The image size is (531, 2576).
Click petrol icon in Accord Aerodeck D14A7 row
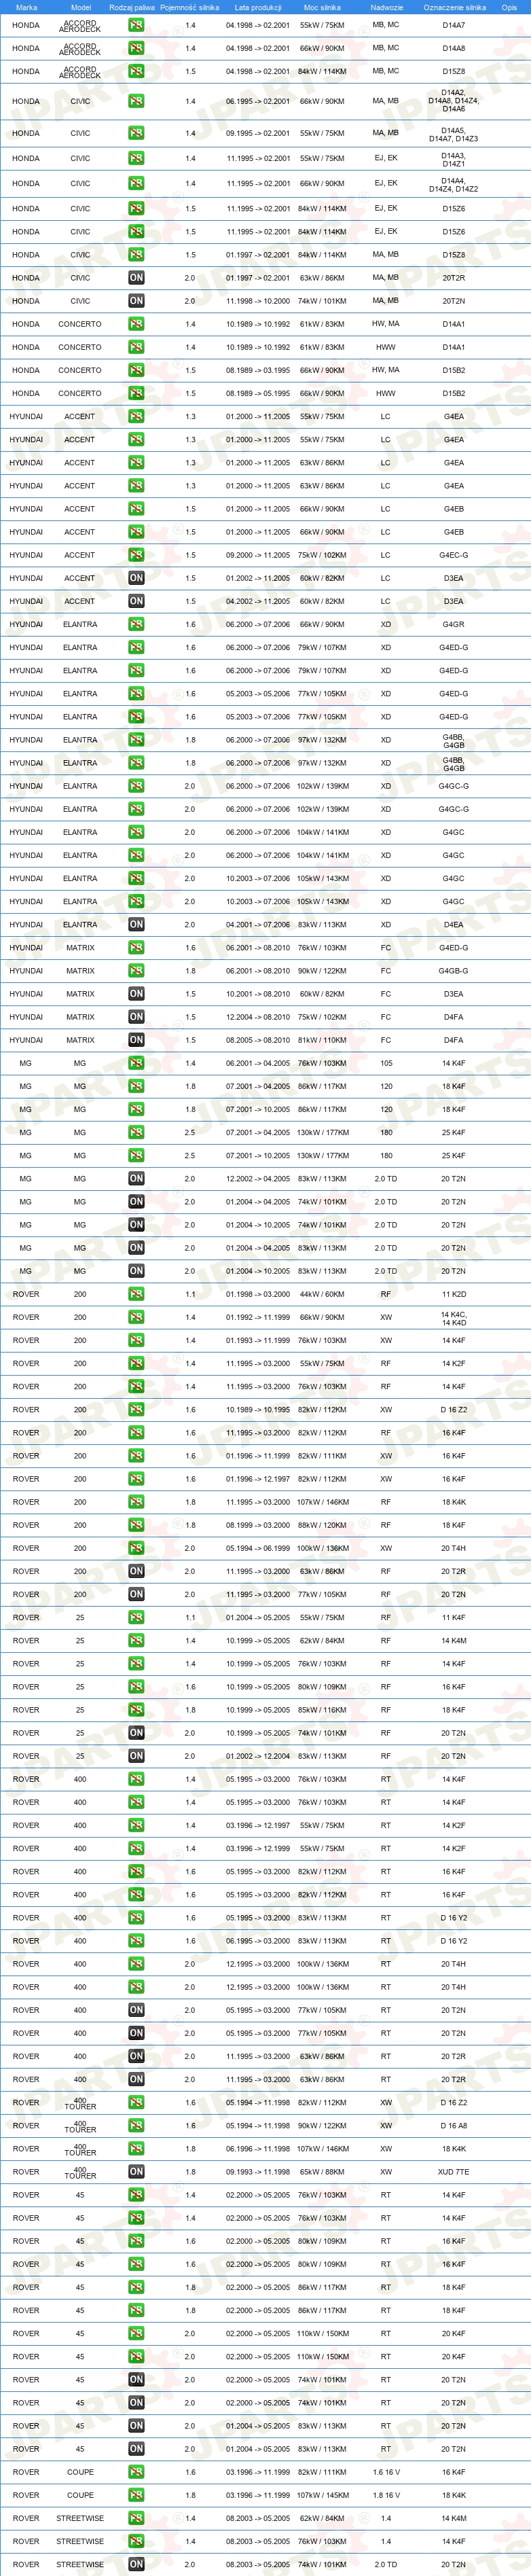click(136, 25)
